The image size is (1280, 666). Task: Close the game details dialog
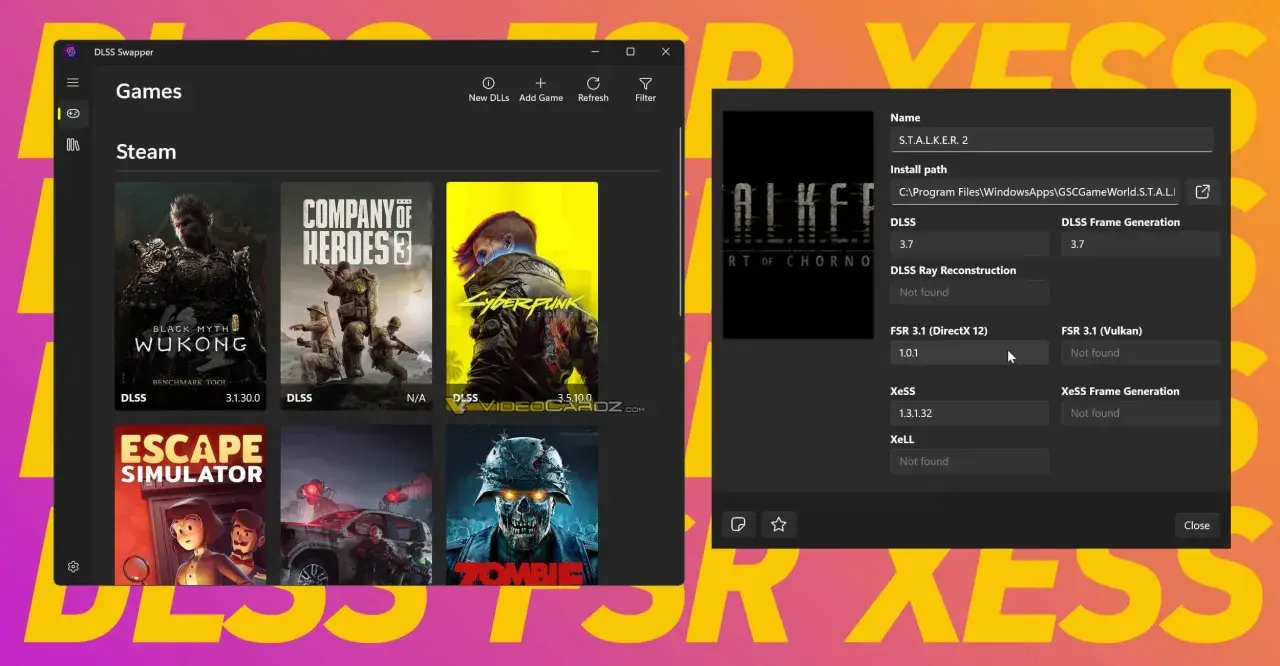(x=1197, y=525)
